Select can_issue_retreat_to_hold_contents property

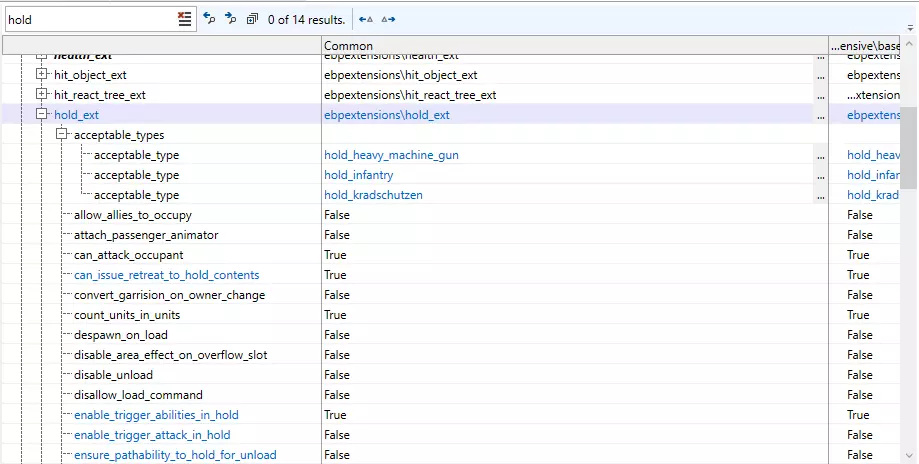click(166, 275)
